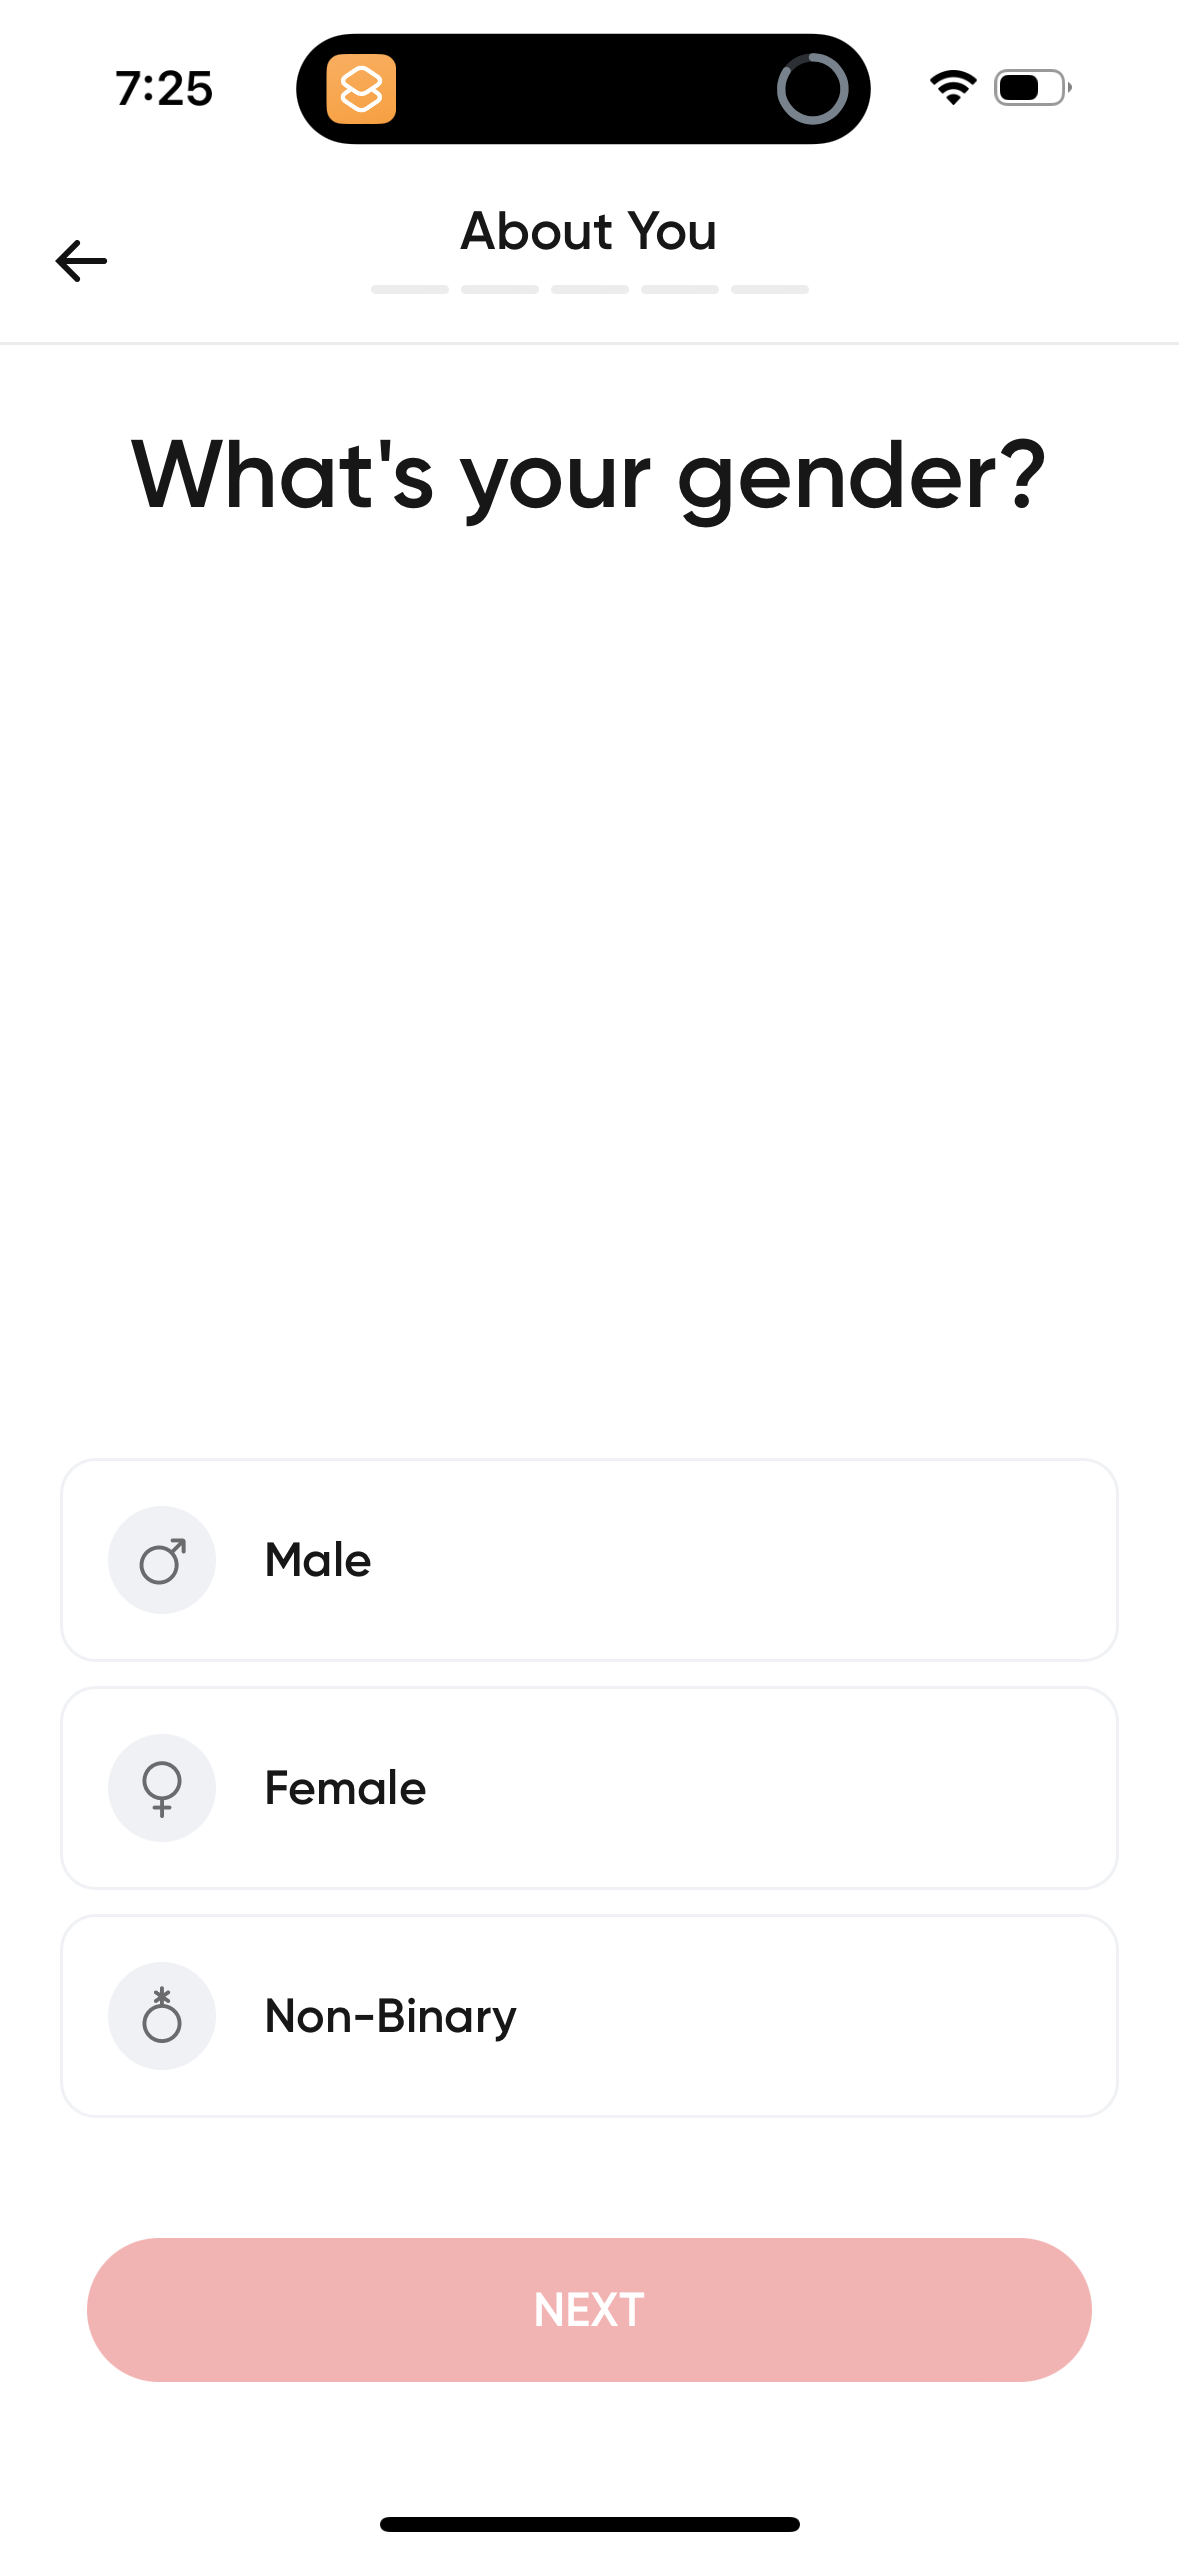The image size is (1179, 2556).
Task: Click the first progress bar segment
Action: pyautogui.click(x=409, y=290)
